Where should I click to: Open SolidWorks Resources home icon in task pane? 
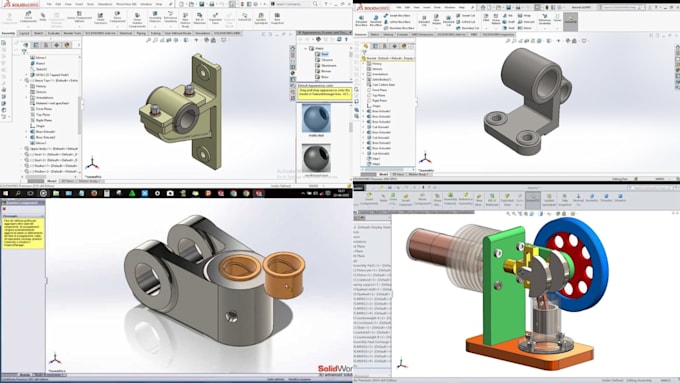(293, 49)
